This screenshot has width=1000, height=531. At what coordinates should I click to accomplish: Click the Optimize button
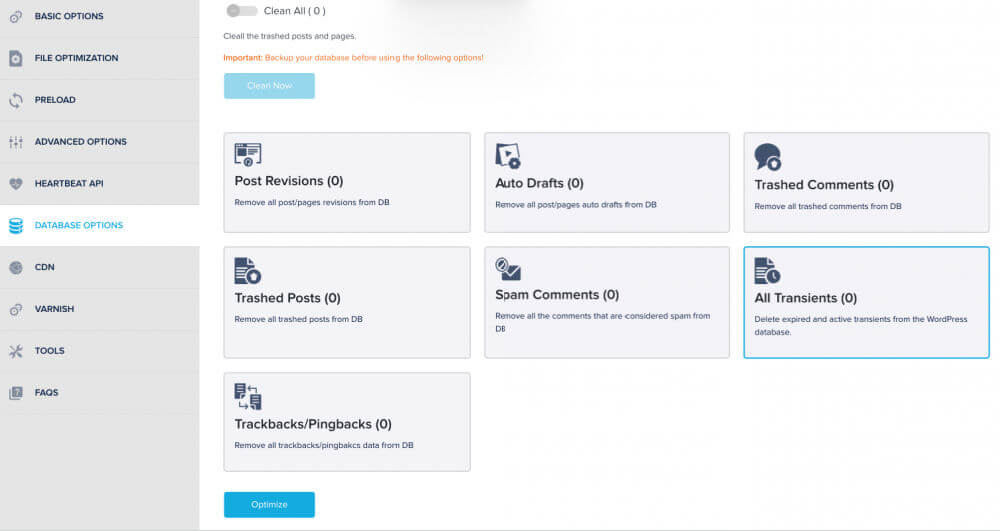tap(269, 504)
